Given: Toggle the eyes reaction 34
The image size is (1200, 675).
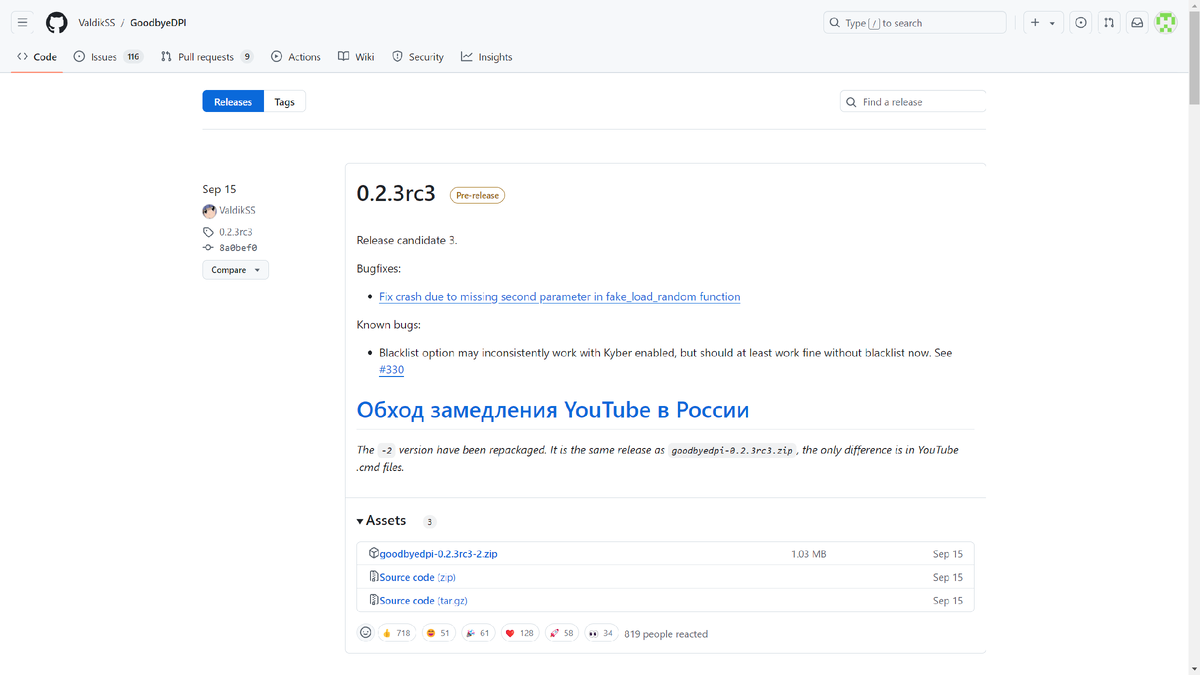Looking at the screenshot, I should pyautogui.click(x=601, y=633).
